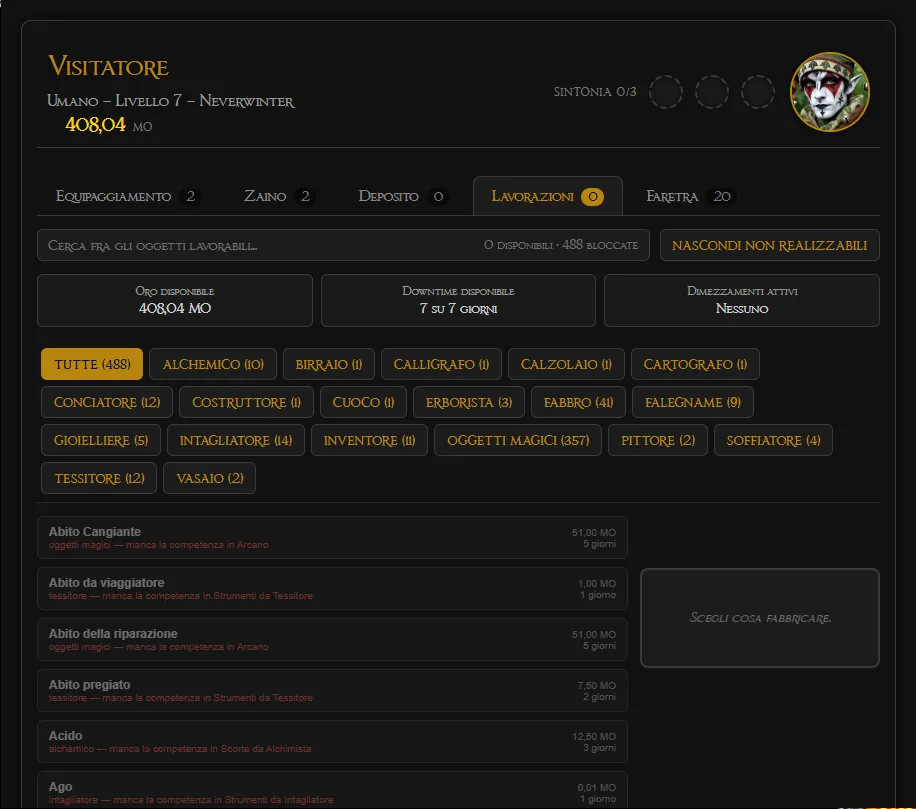Choose the Ago recipe row
The width and height of the screenshot is (916, 809).
pos(332,790)
